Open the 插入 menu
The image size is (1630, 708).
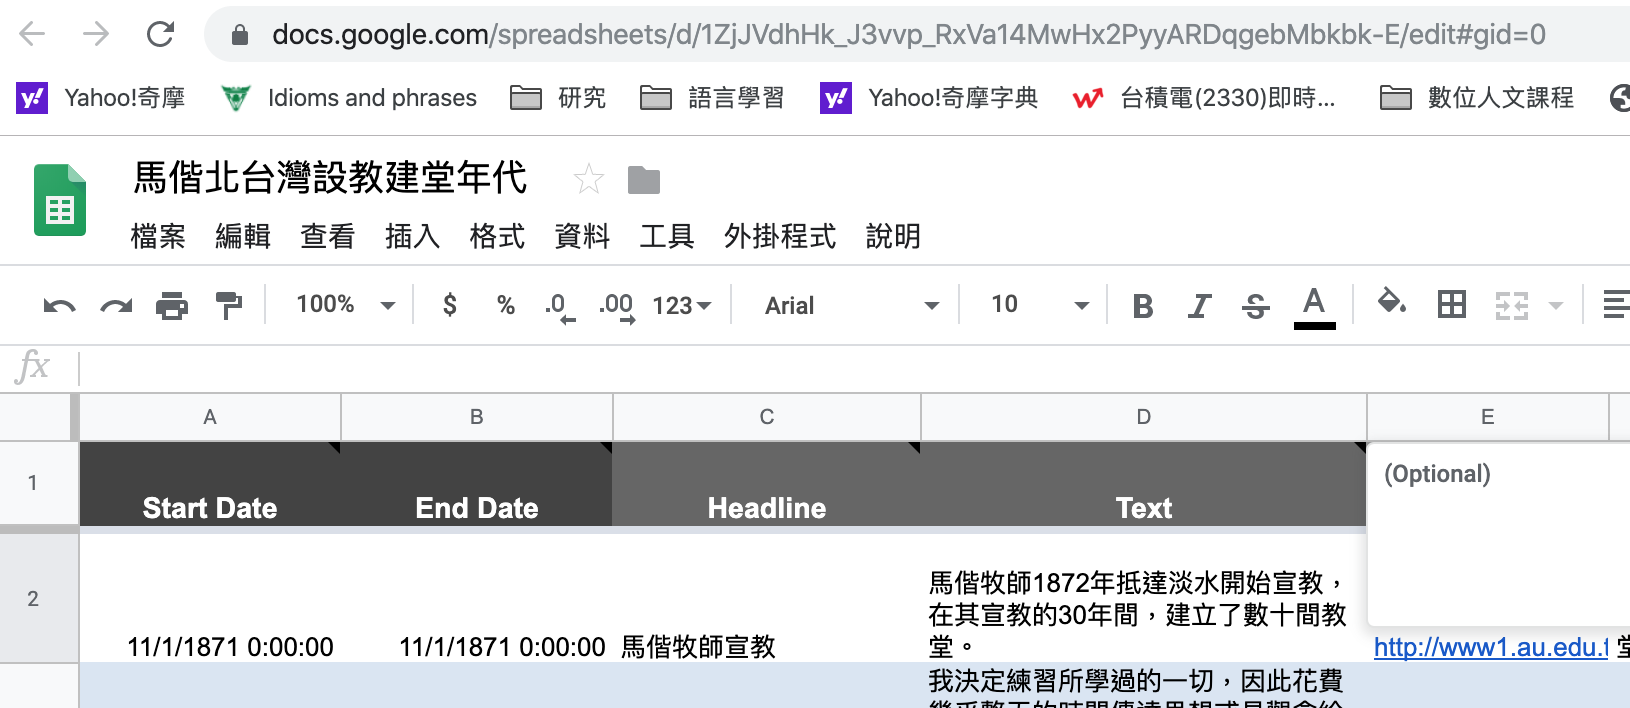413,237
